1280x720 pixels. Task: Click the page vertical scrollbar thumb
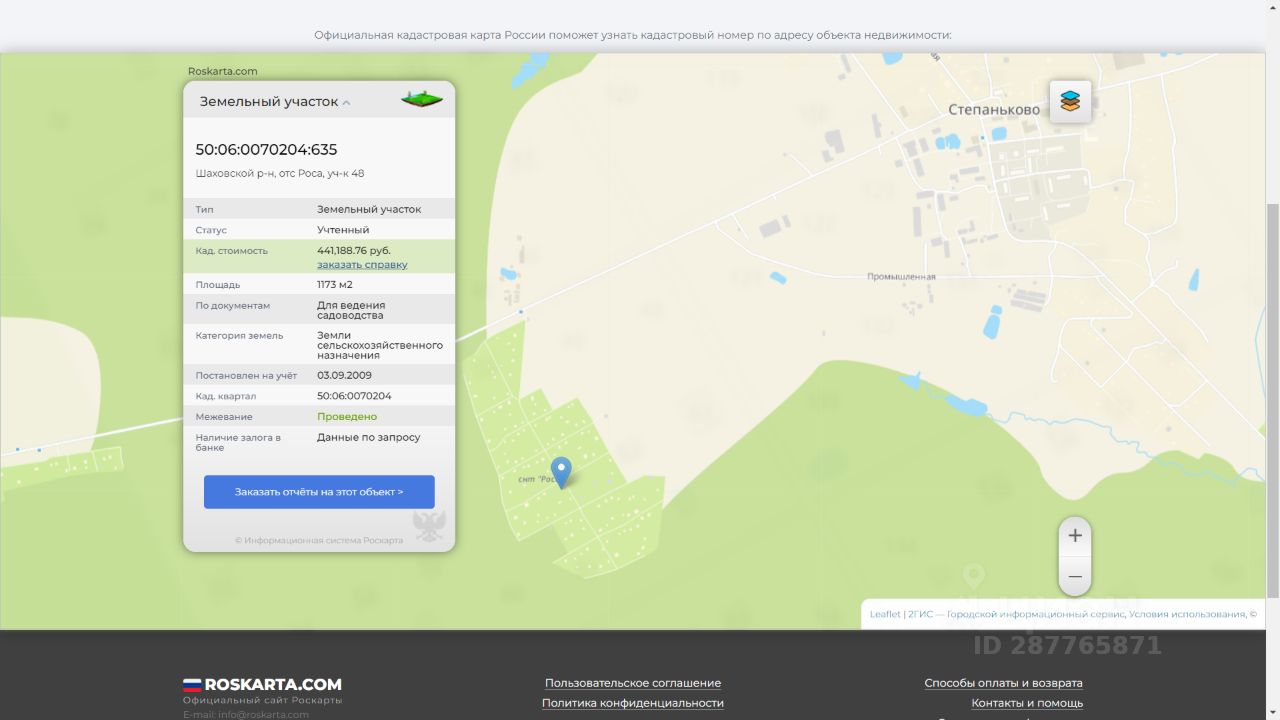(x=1273, y=400)
